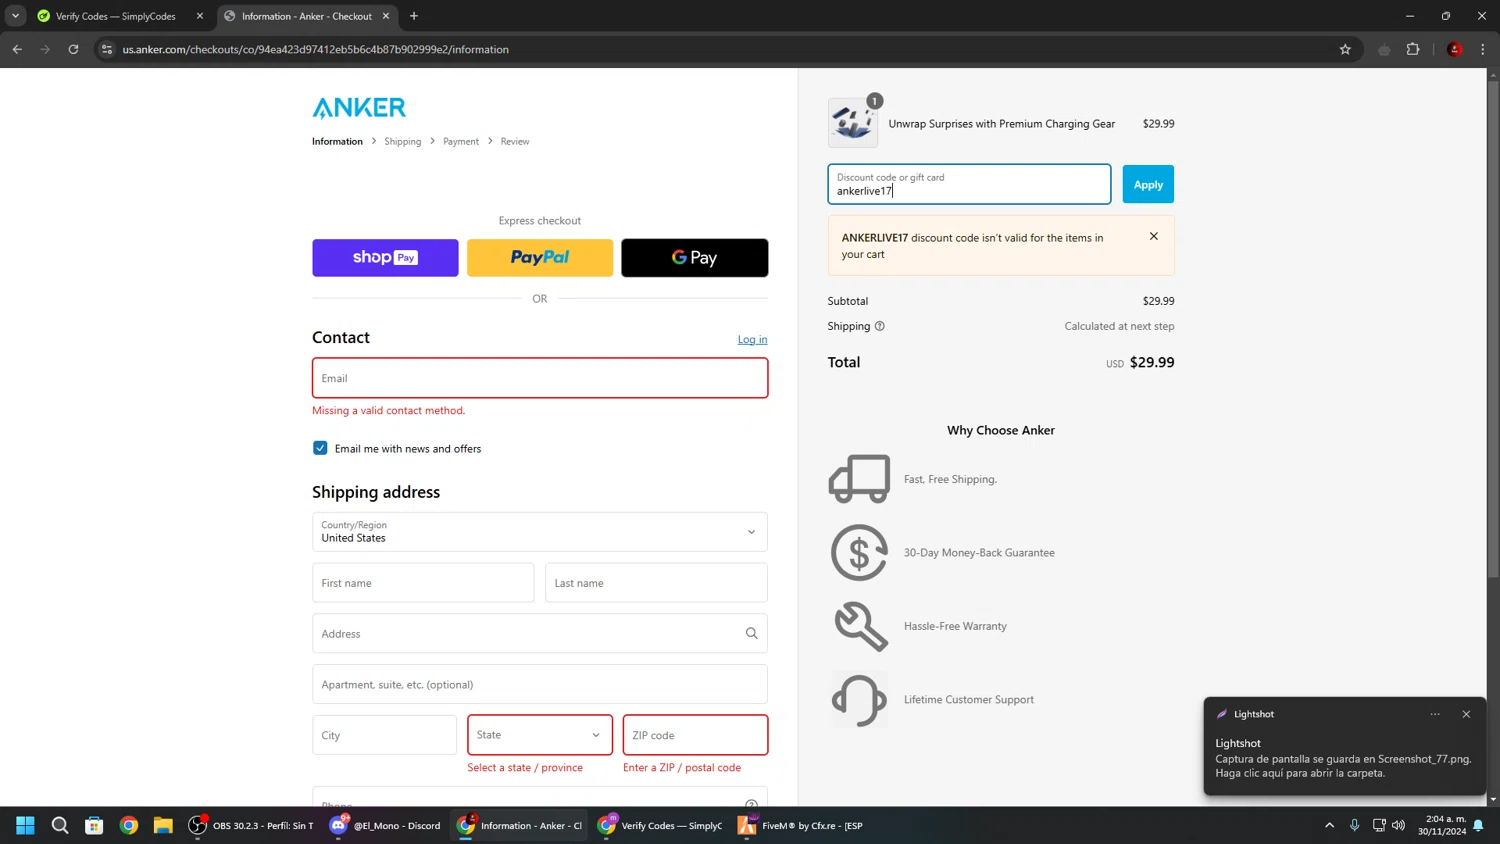The height and width of the screenshot is (844, 1500).
Task: Click the Shipping info question-mark icon
Action: pos(880,326)
